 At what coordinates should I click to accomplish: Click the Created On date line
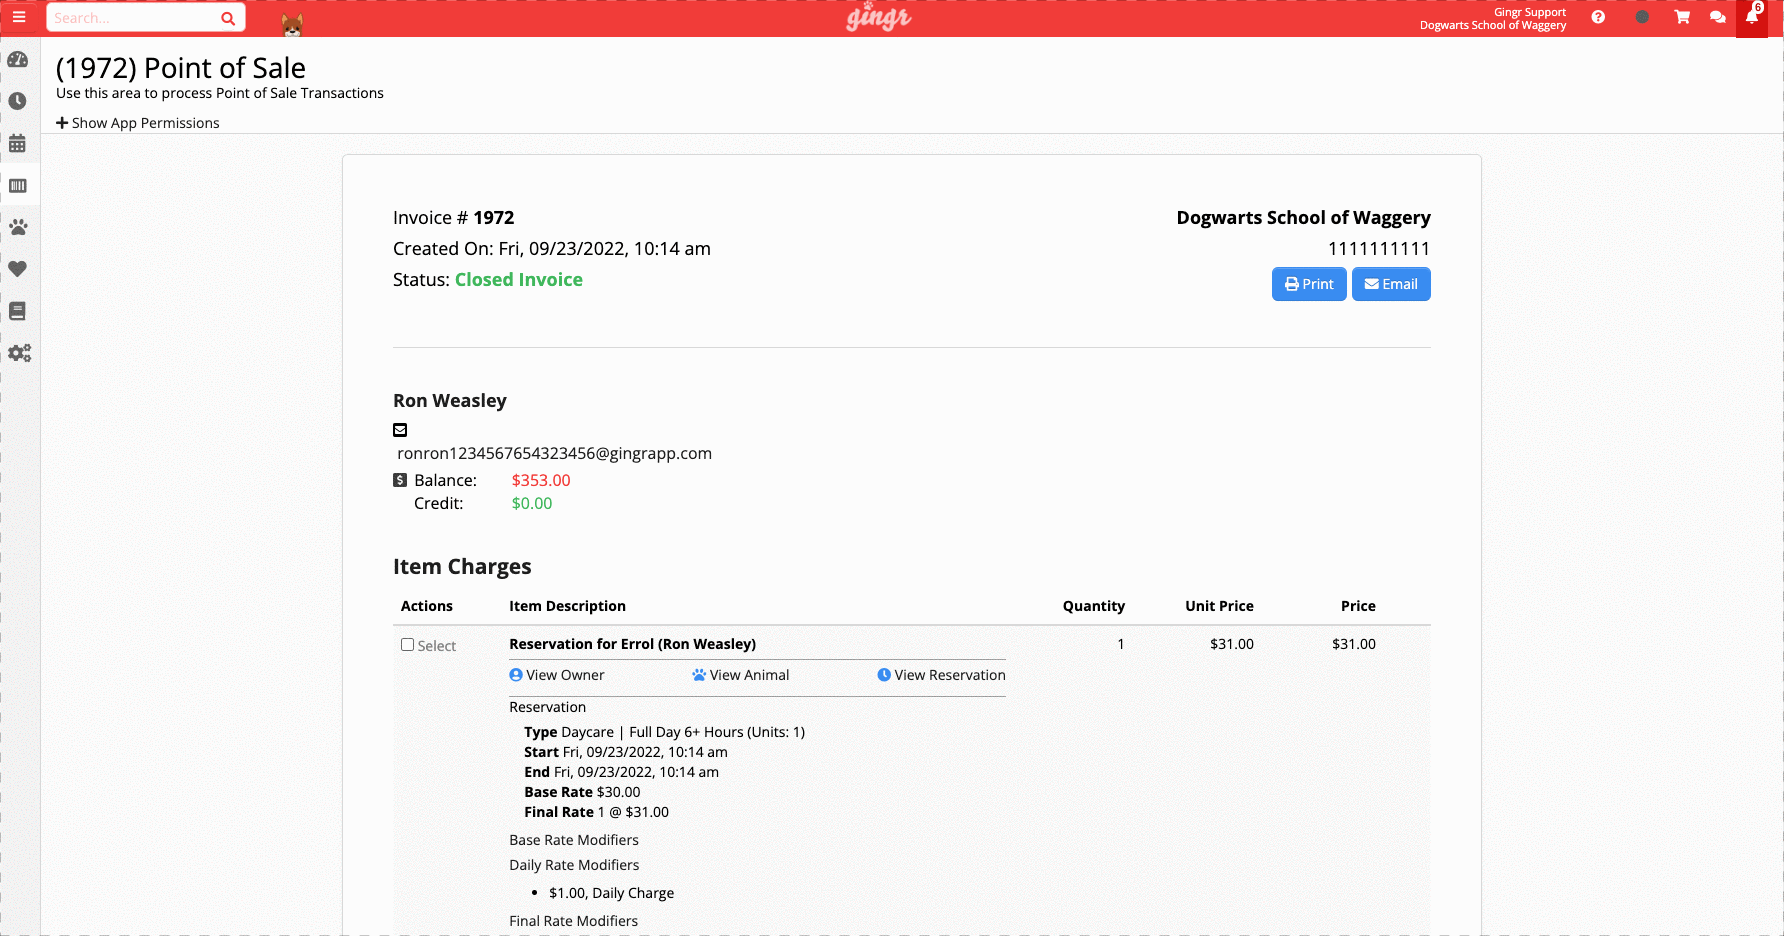pos(552,249)
